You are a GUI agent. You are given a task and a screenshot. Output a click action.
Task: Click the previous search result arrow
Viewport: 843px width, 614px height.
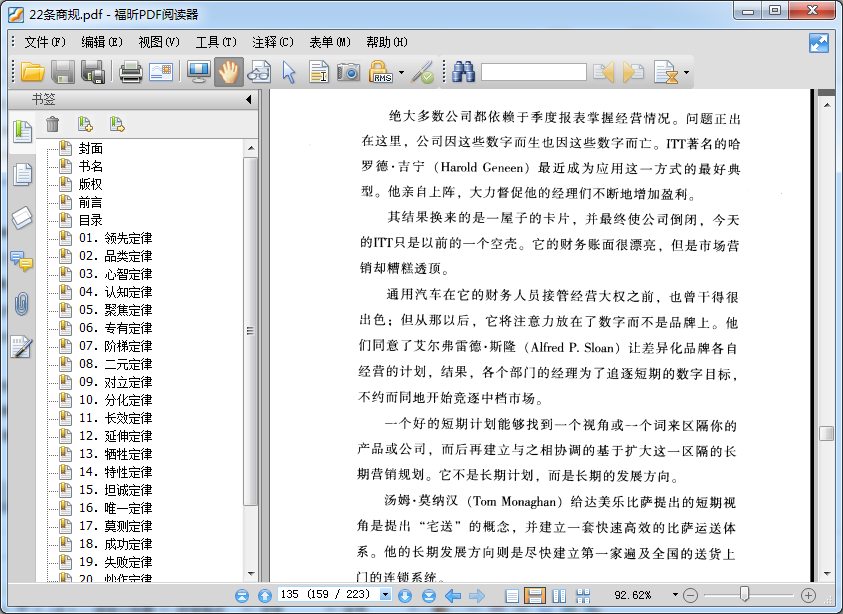tap(604, 72)
